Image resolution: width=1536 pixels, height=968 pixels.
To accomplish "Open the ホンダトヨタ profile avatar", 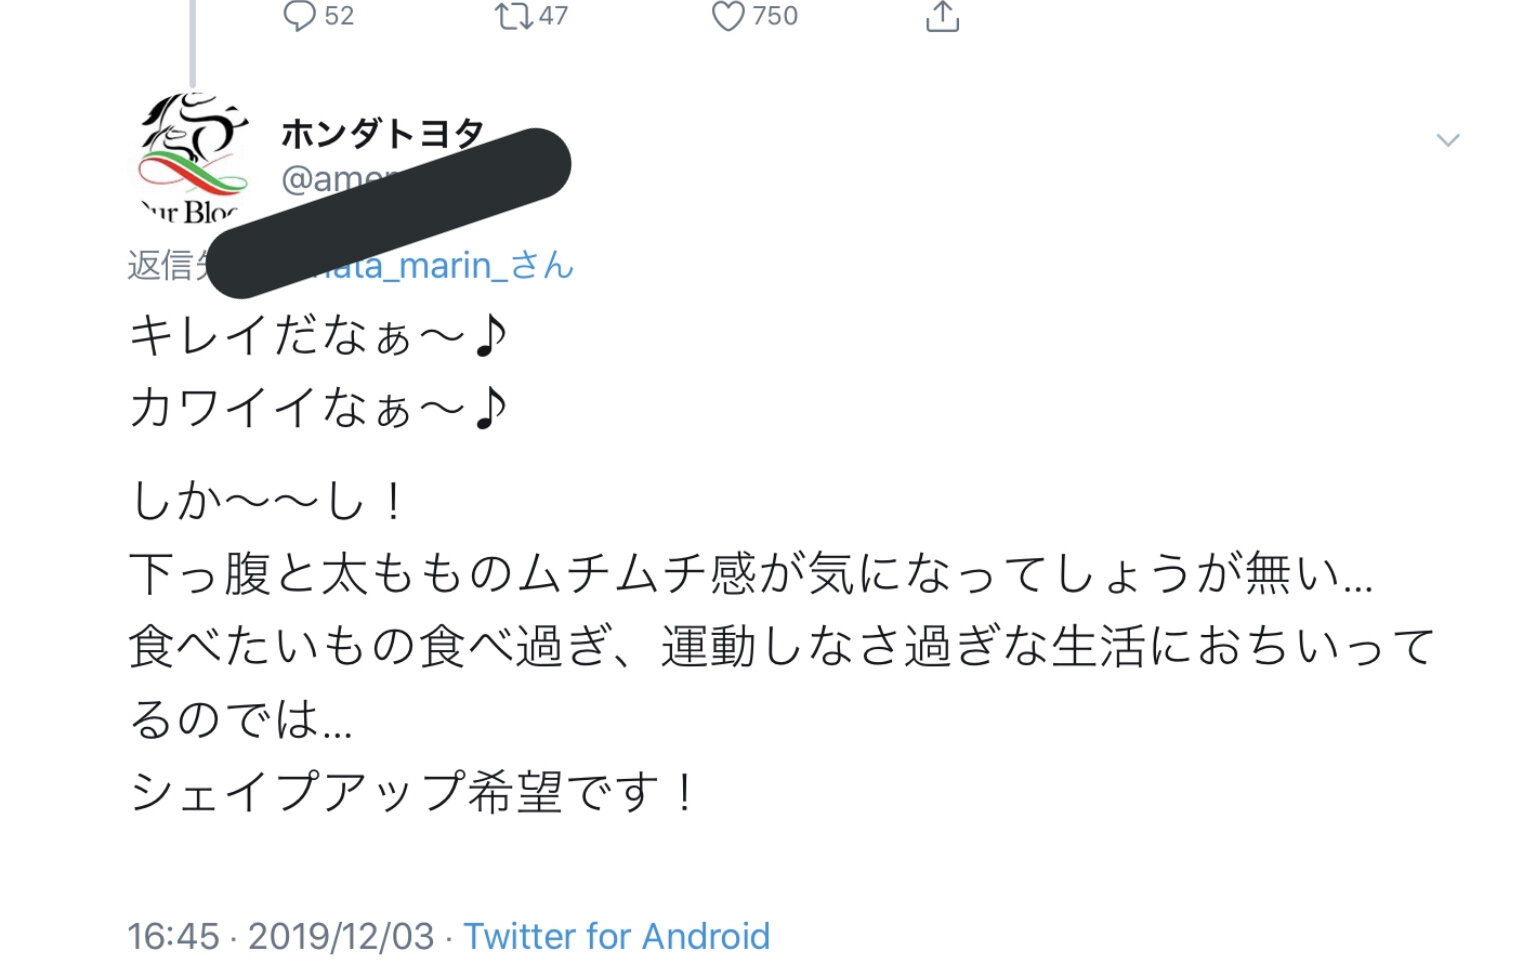I will (x=192, y=157).
